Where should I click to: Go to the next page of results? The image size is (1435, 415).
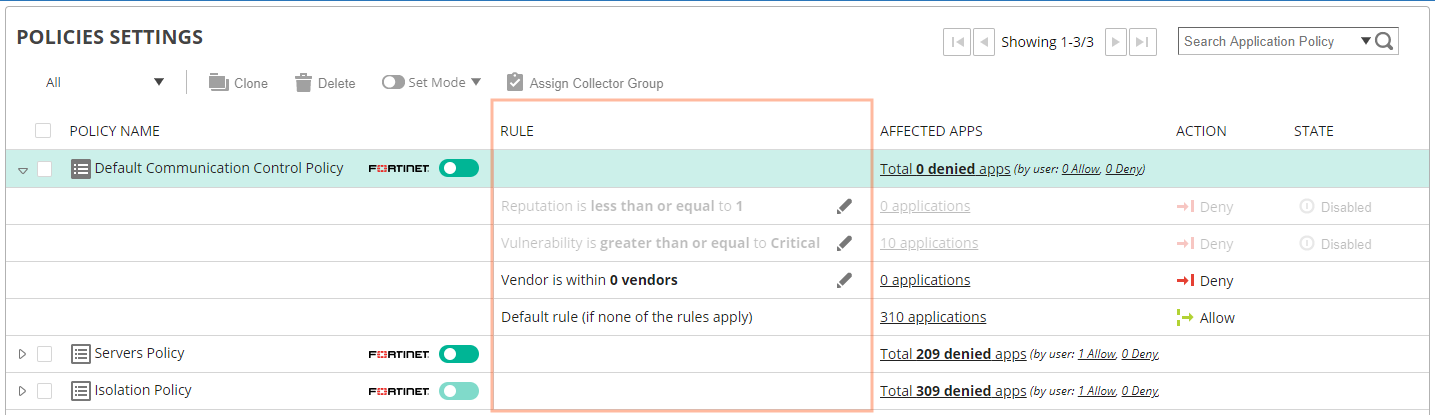[x=1114, y=42]
